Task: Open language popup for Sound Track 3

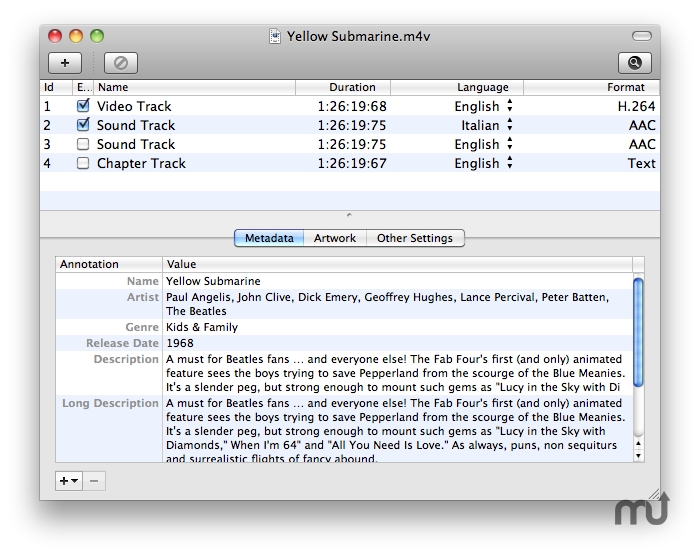Action: click(510, 144)
